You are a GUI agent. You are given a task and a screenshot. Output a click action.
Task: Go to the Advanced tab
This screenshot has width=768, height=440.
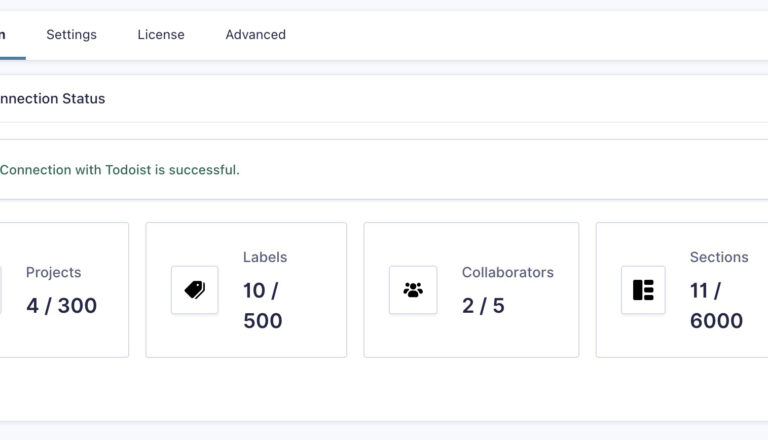255,35
